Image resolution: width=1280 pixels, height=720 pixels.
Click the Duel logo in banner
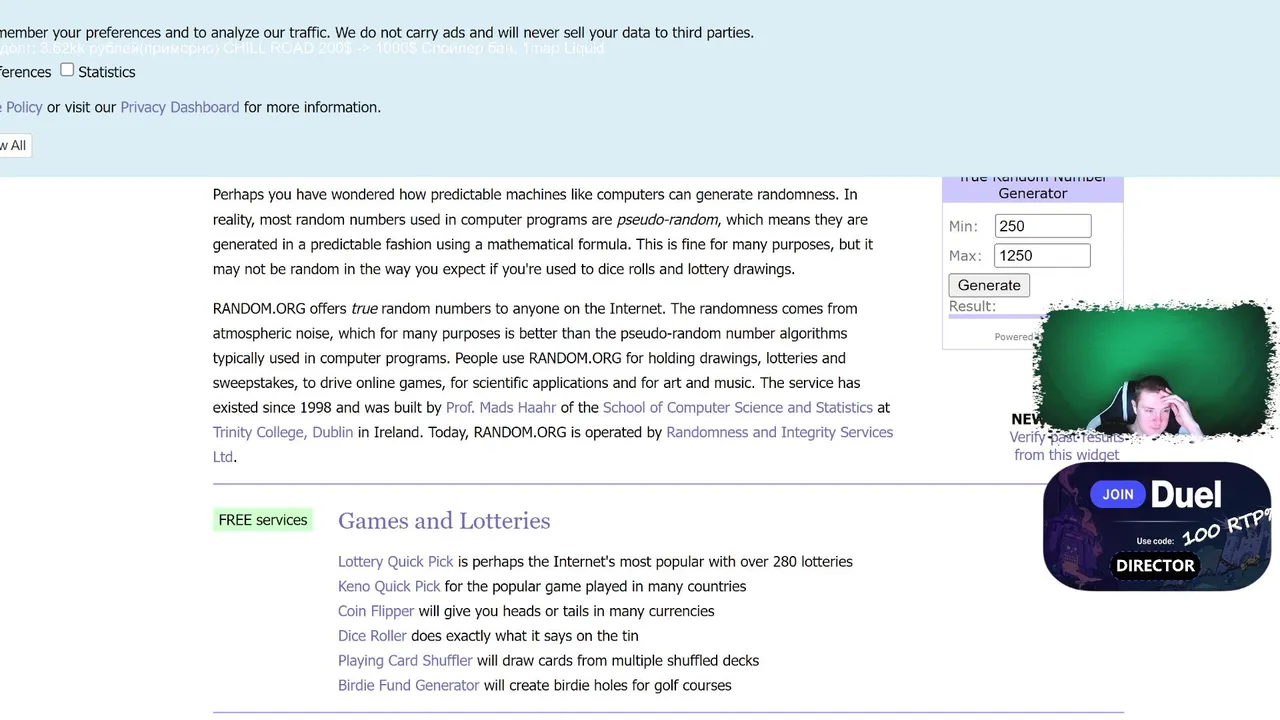1186,494
